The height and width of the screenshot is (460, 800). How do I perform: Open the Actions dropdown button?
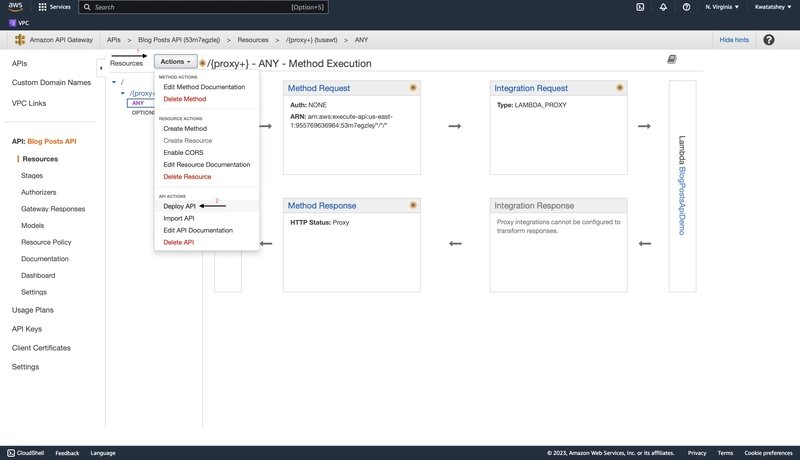[176, 62]
